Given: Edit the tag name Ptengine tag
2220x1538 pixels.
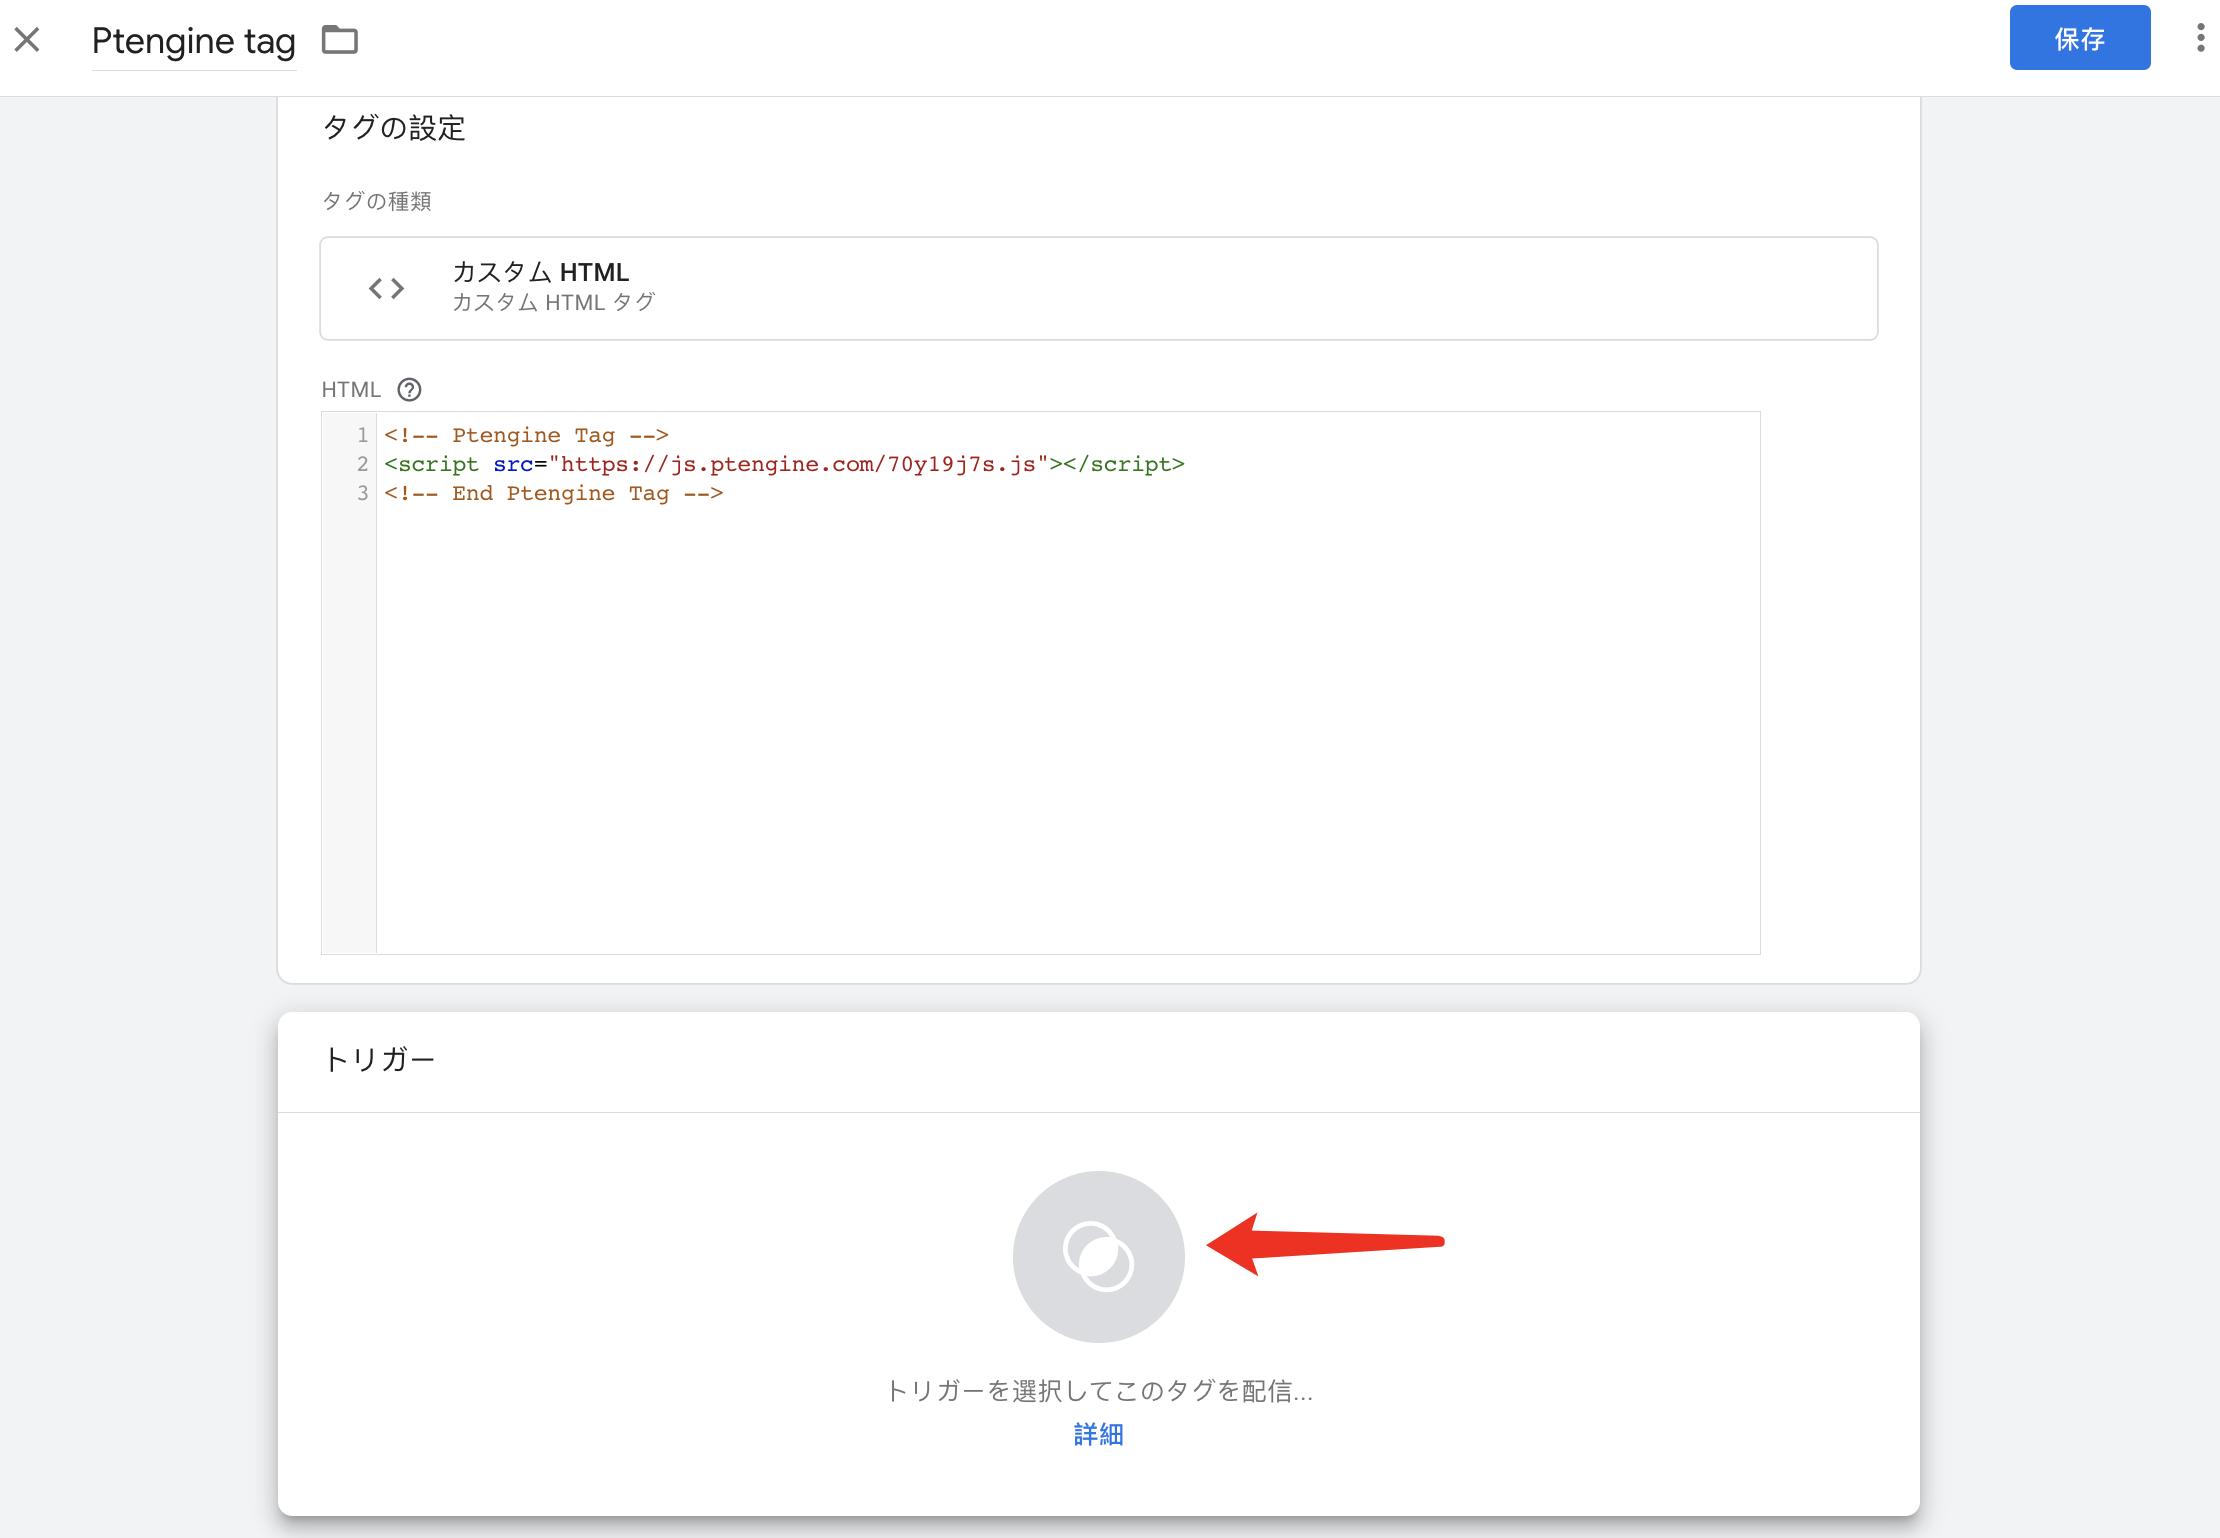Looking at the screenshot, I should (194, 41).
